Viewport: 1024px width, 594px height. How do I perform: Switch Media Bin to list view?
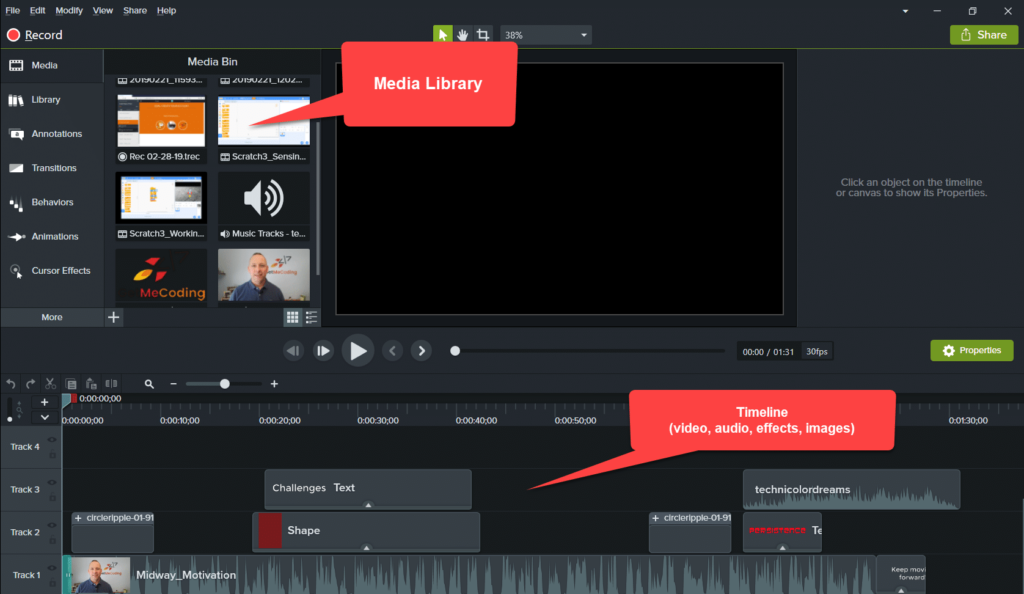click(312, 317)
